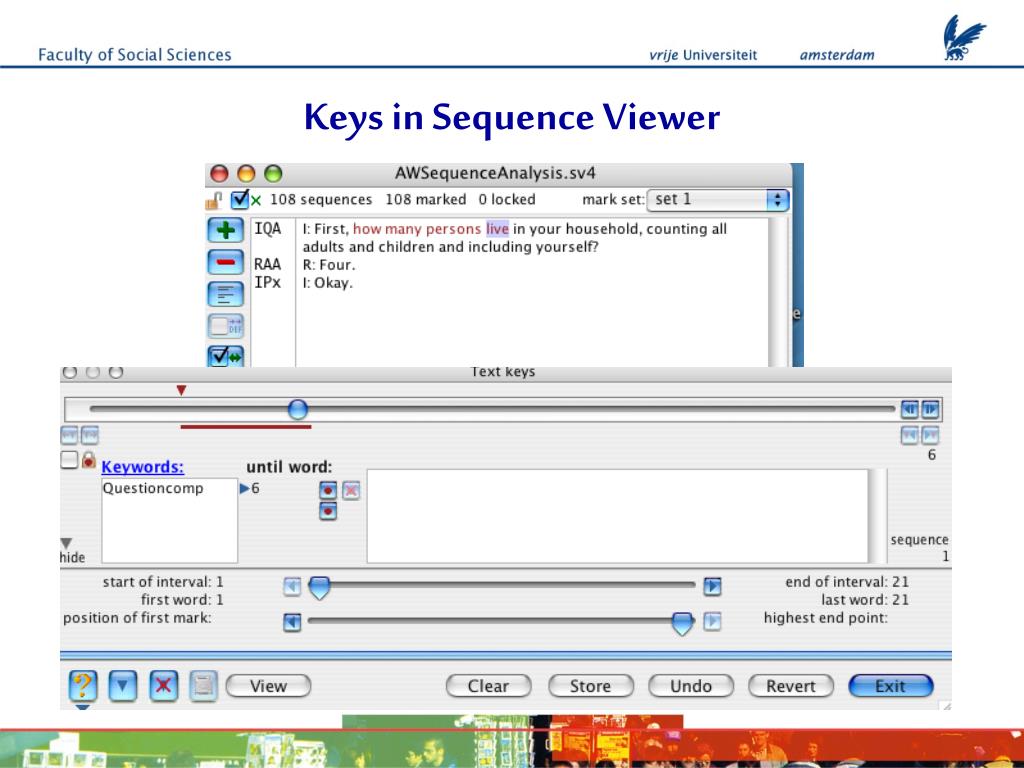Toggle the blue checkmark box beside 108 sequences

click(240, 199)
